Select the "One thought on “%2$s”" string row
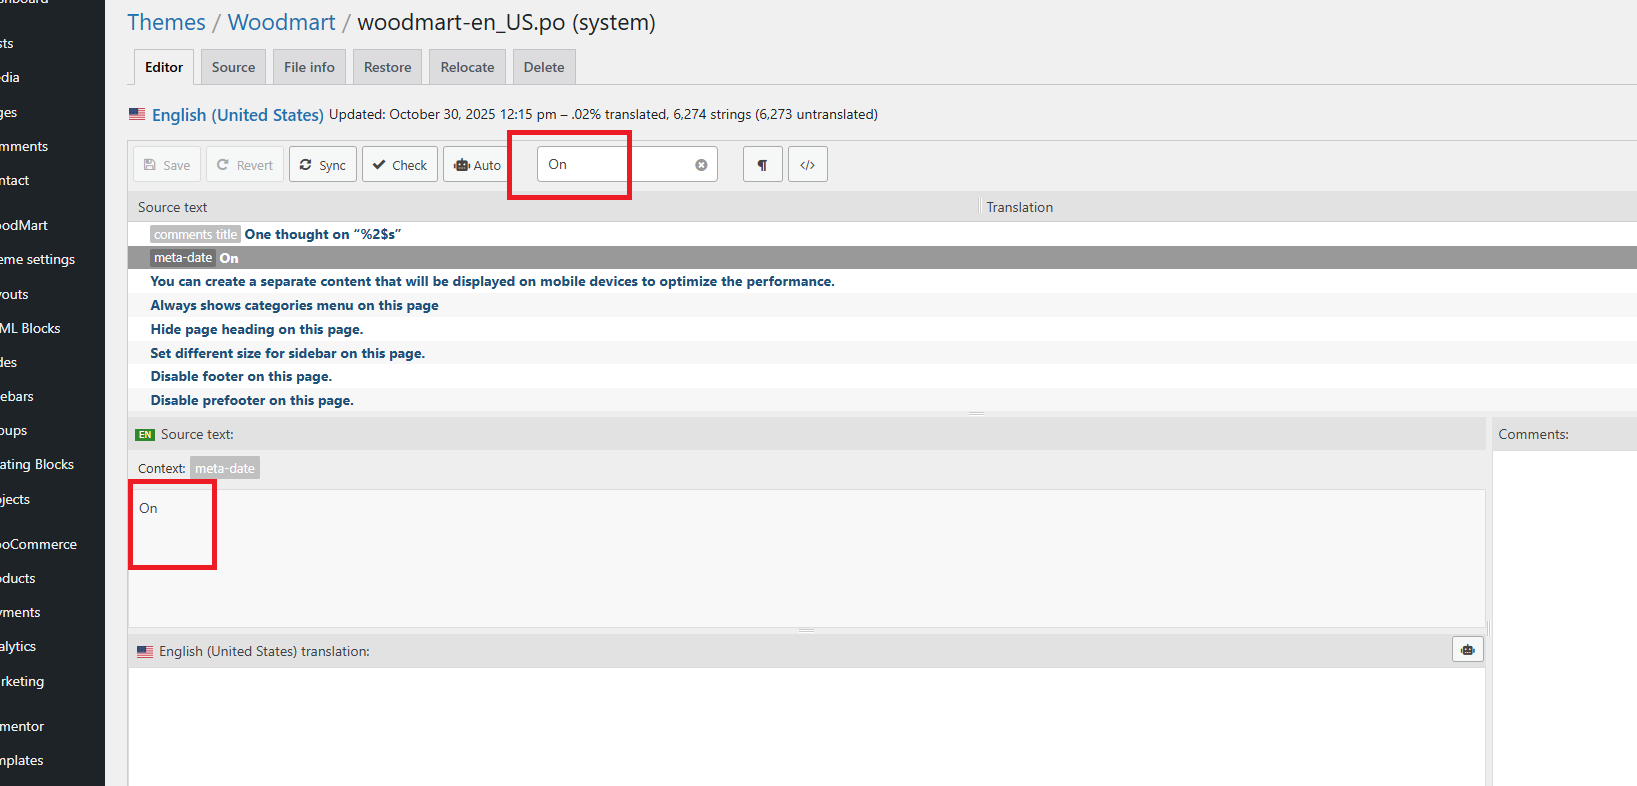This screenshot has height=786, width=1637. tap(882, 234)
